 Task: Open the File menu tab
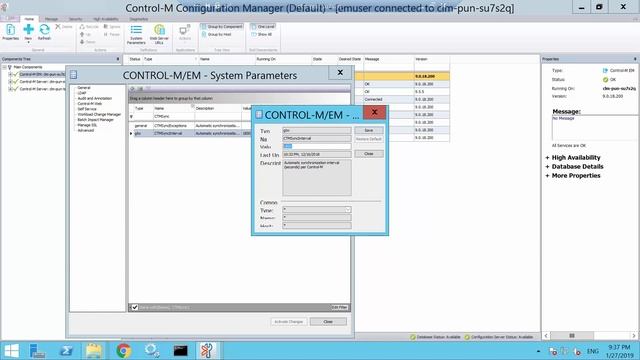click(10, 19)
